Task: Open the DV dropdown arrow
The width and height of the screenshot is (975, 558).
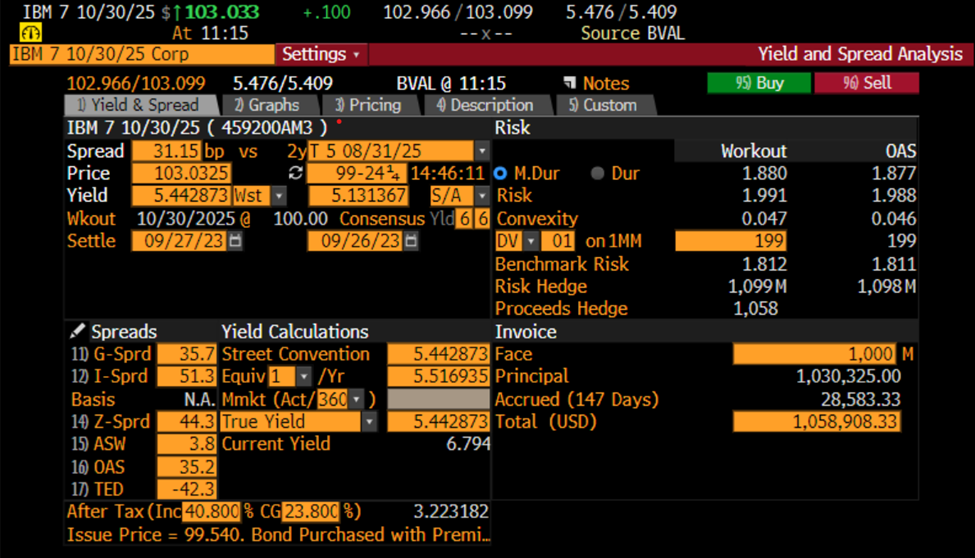Action: [x=531, y=241]
